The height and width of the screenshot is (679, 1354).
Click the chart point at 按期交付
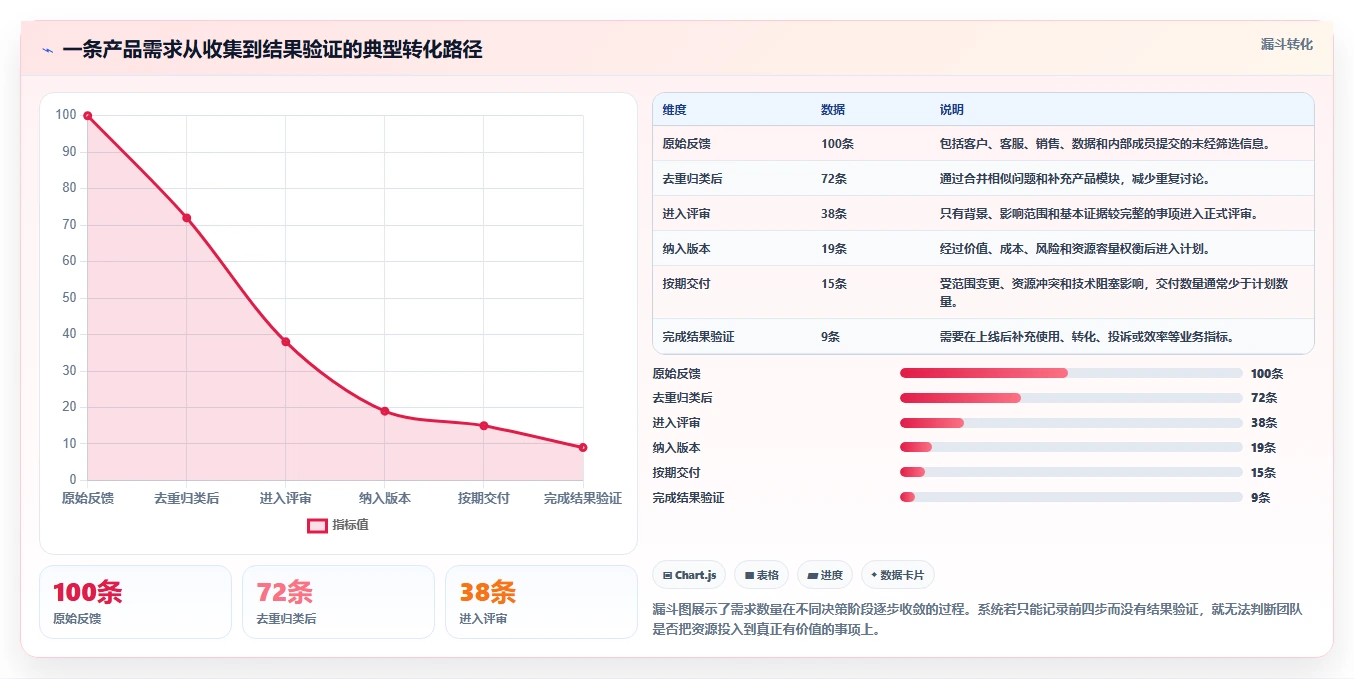[x=483, y=426]
